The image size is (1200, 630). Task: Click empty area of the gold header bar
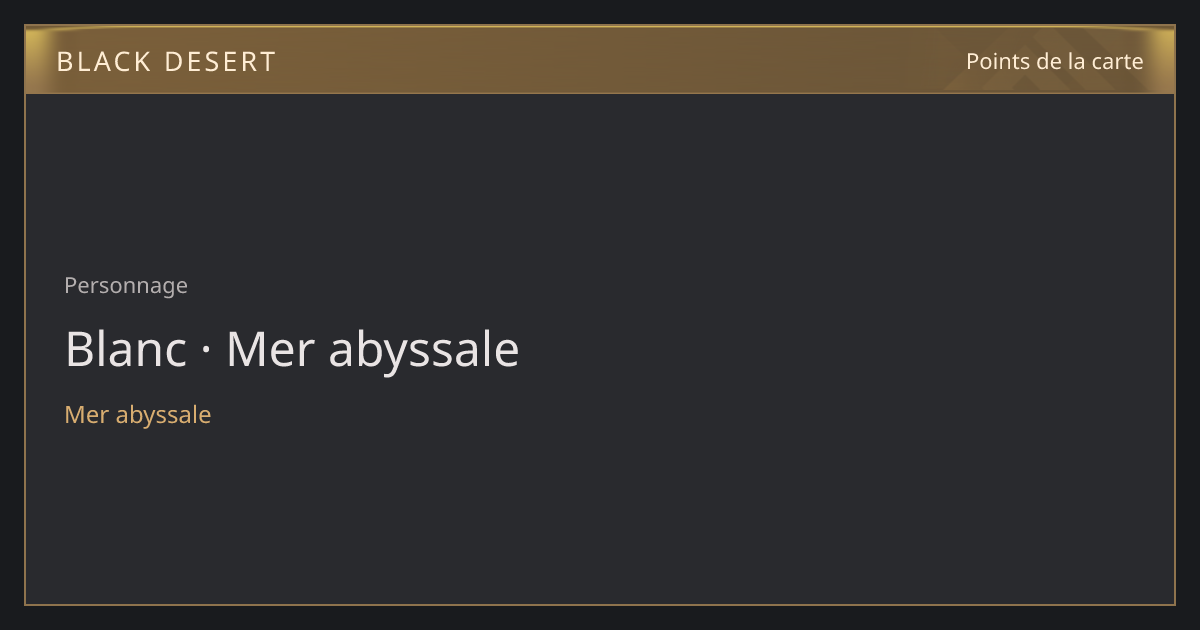(x=600, y=60)
